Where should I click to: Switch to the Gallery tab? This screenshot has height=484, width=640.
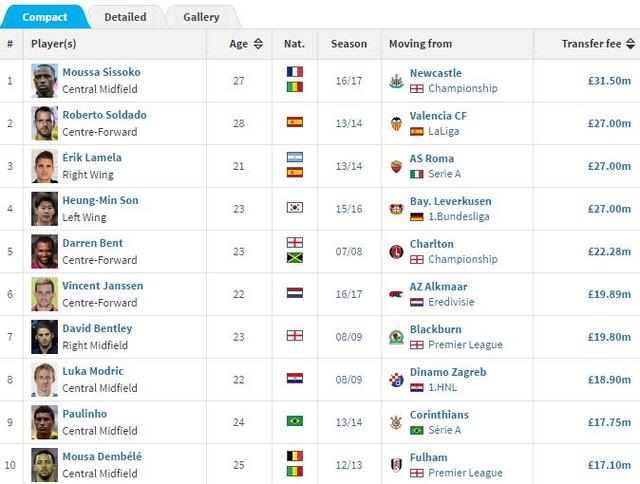tap(201, 17)
